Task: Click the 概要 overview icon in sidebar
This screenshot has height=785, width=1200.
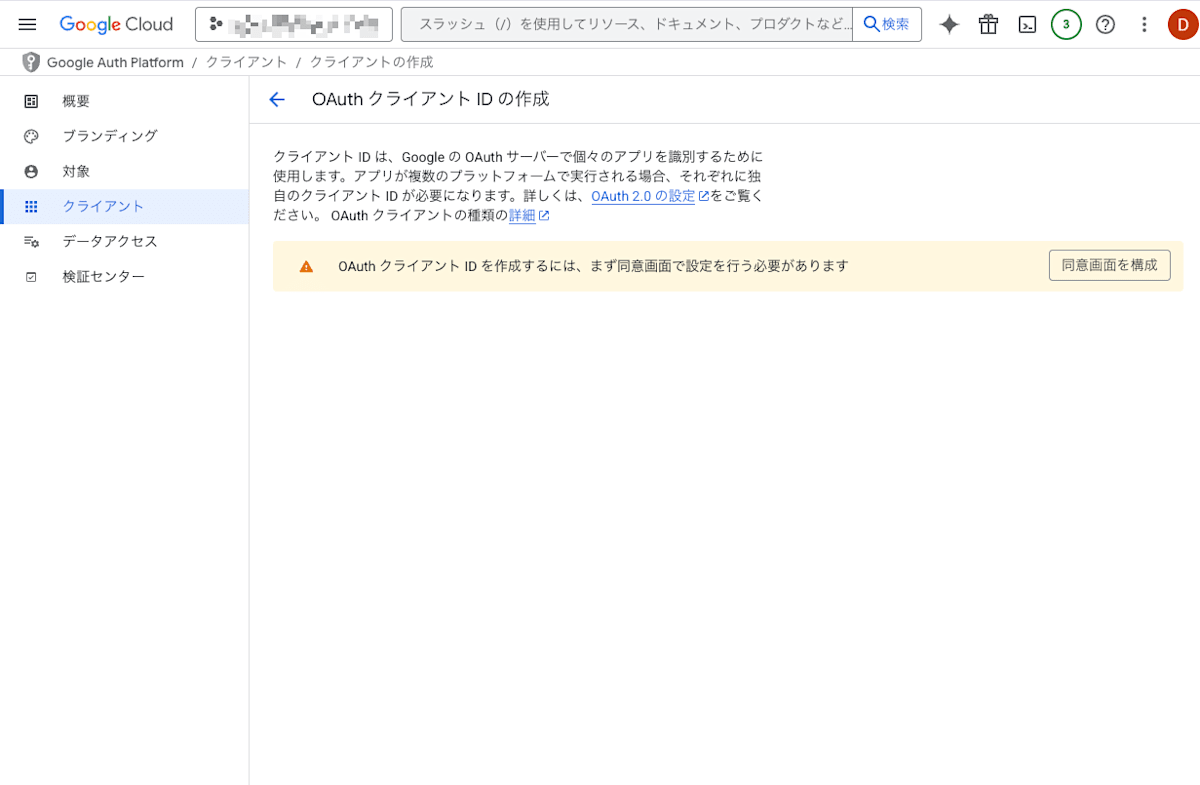Action: tap(31, 101)
